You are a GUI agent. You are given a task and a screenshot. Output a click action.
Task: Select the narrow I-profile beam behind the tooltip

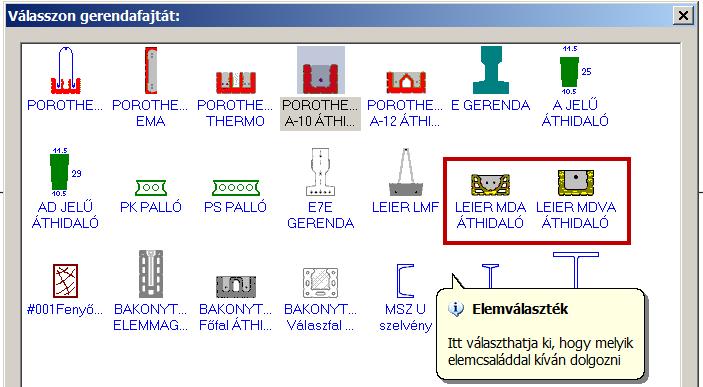pyautogui.click(x=490, y=276)
